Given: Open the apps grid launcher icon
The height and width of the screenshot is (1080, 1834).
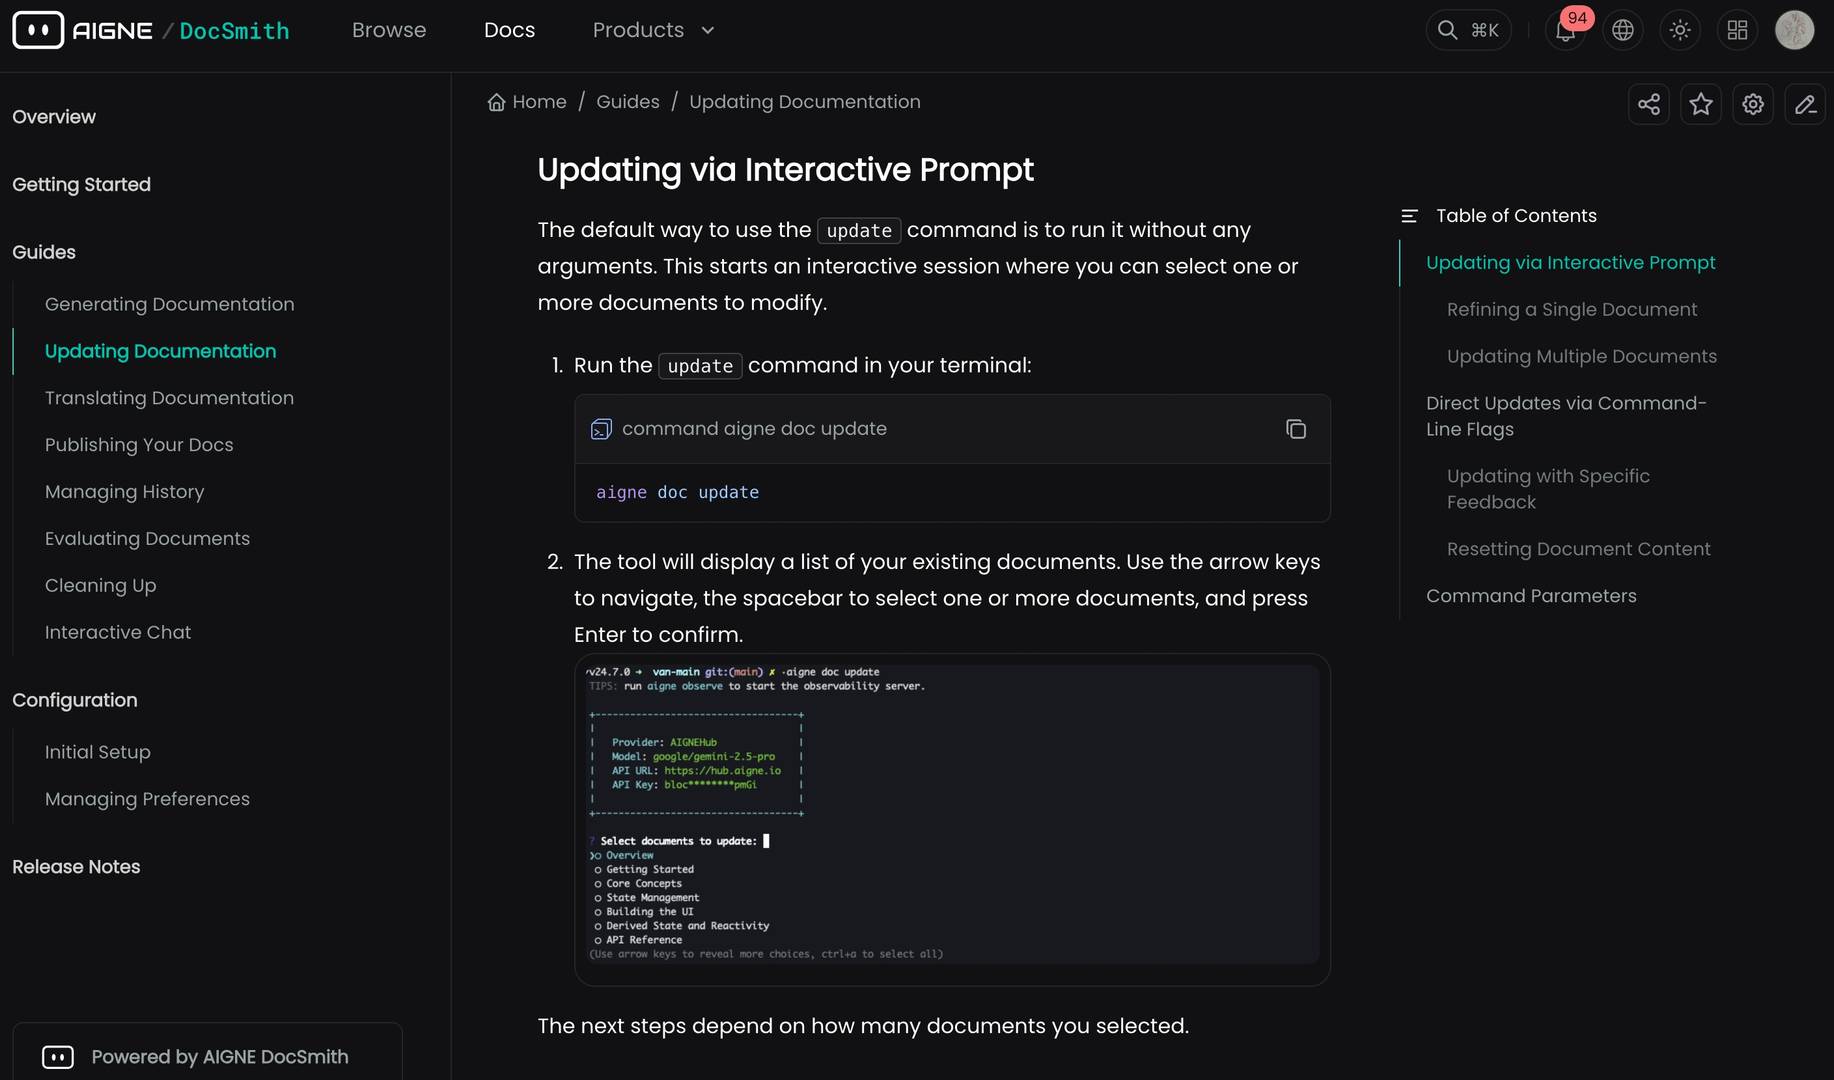Looking at the screenshot, I should tap(1737, 30).
